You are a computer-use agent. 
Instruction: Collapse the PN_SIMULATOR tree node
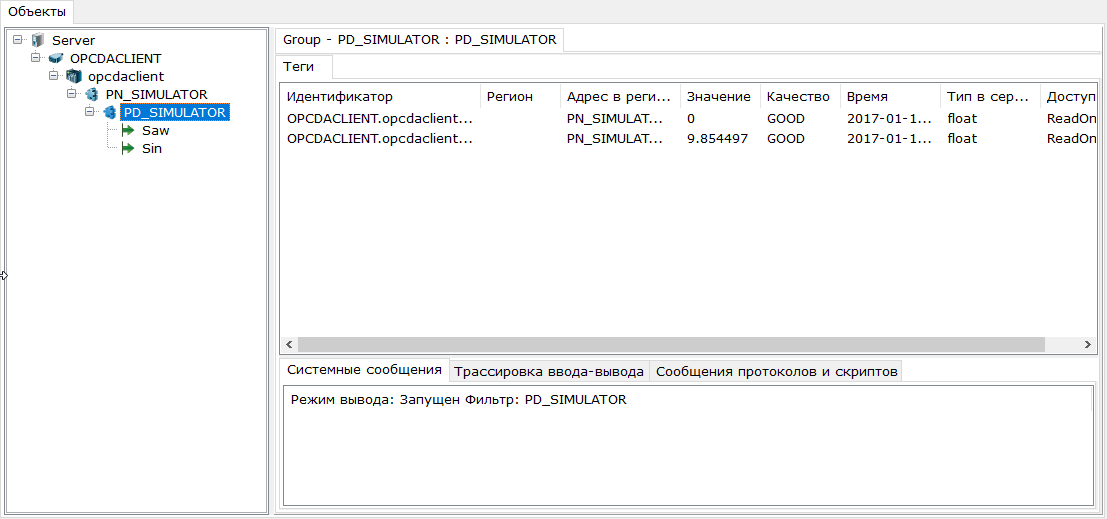[71, 93]
